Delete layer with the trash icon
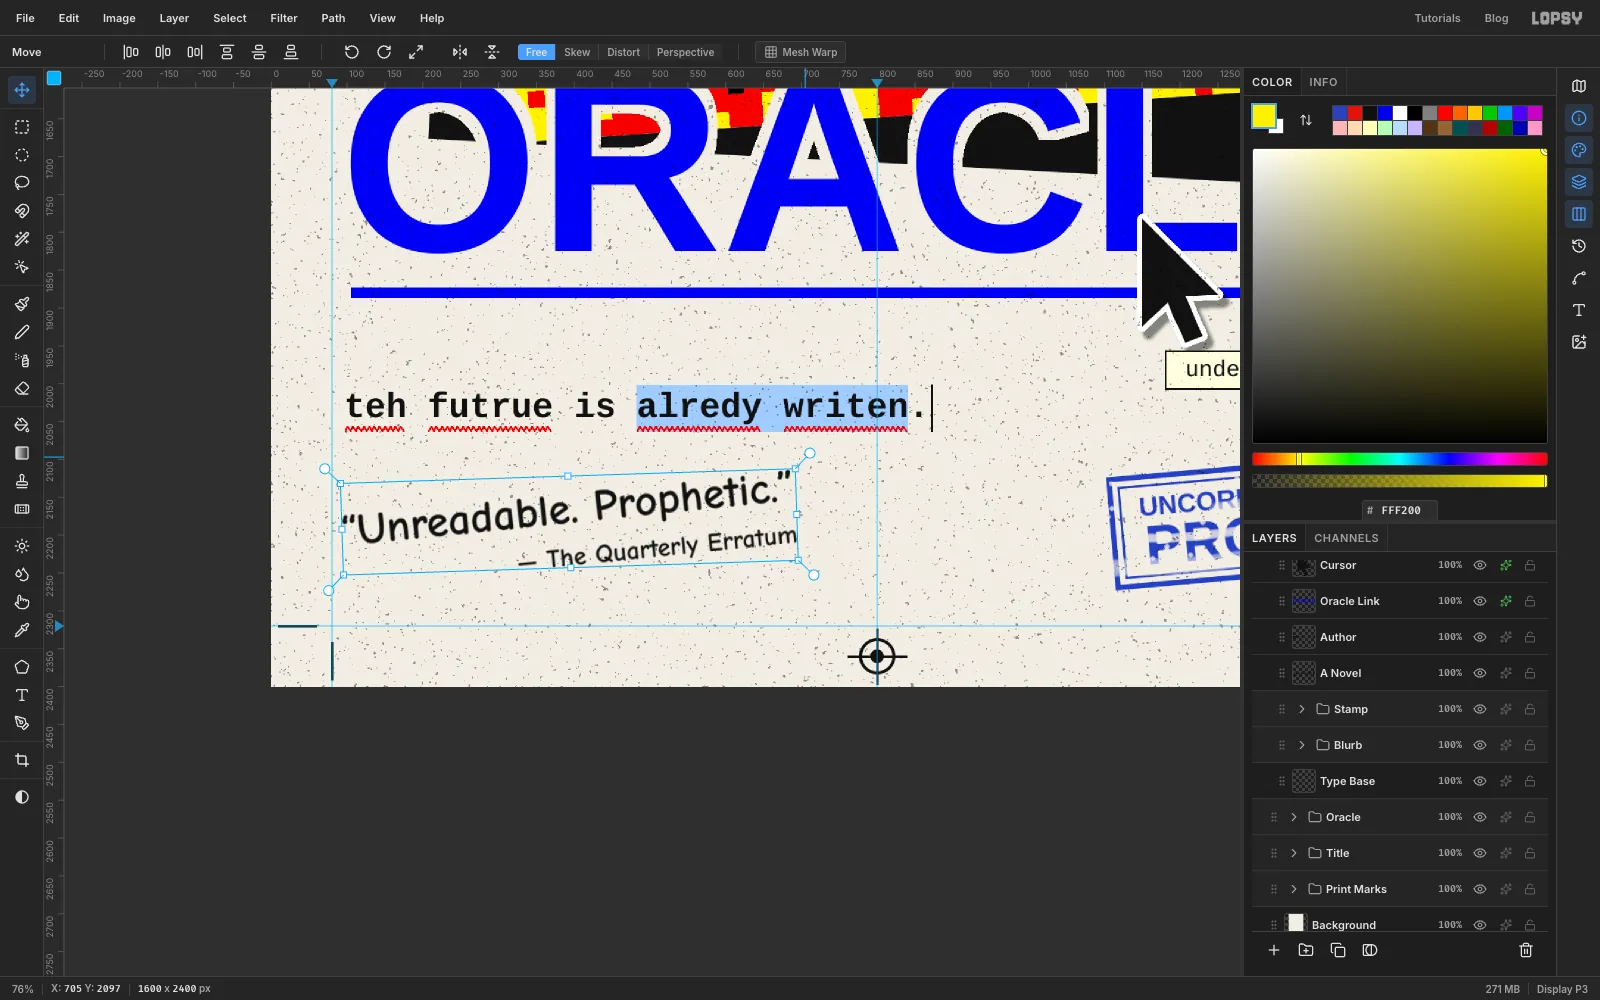The height and width of the screenshot is (1000, 1600). pyautogui.click(x=1526, y=950)
